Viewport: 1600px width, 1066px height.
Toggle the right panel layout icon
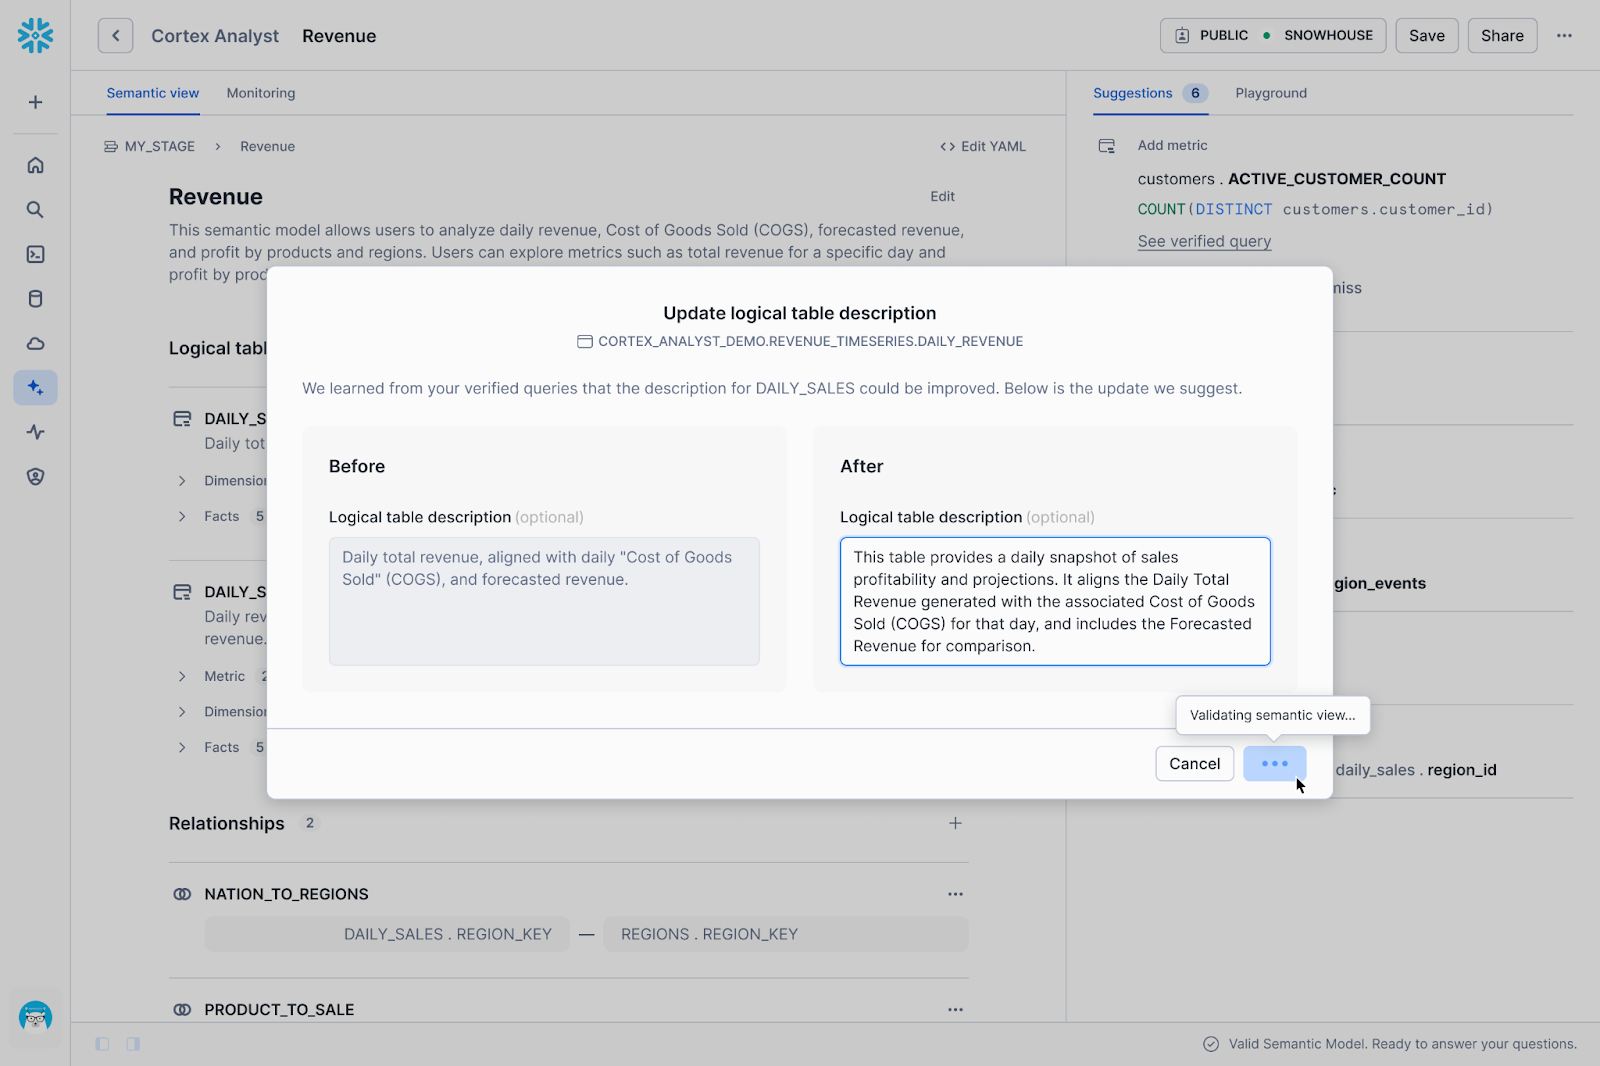click(133, 1044)
